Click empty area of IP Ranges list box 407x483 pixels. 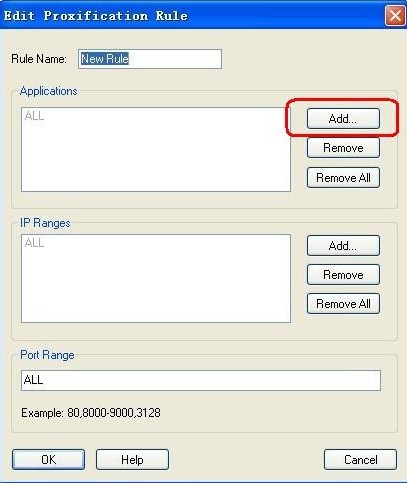(x=156, y=287)
